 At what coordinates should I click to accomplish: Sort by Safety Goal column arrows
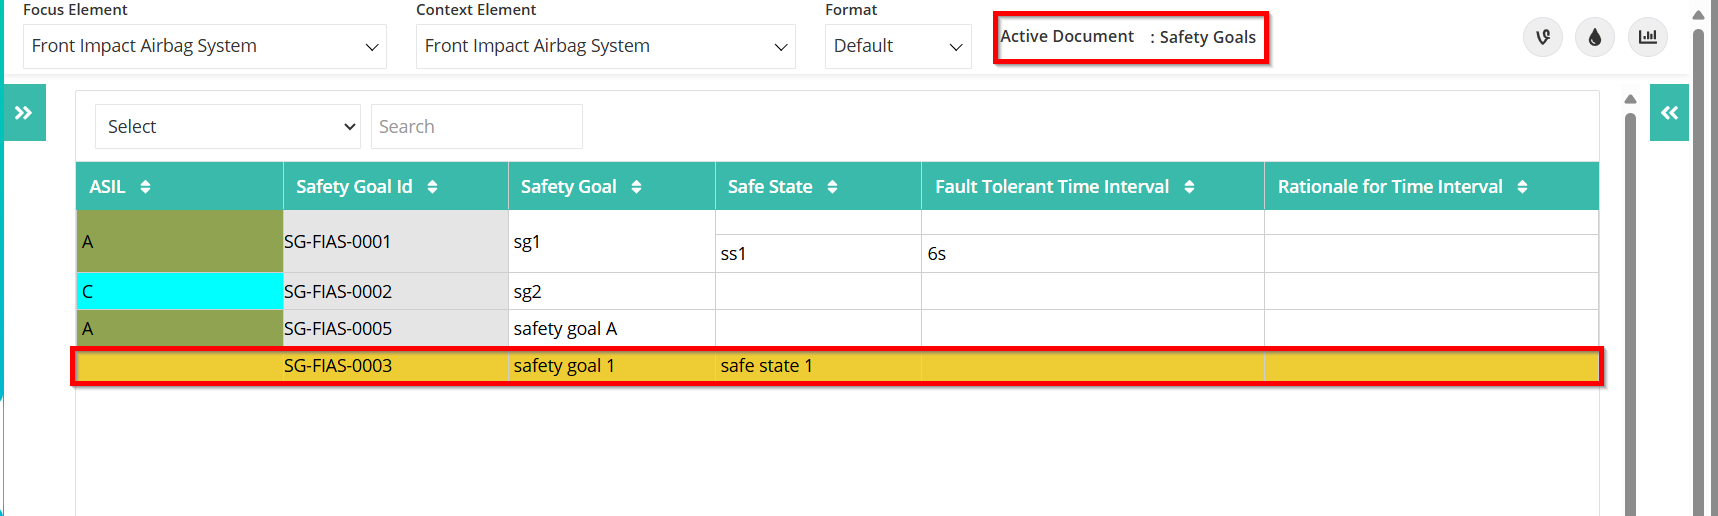tap(636, 187)
